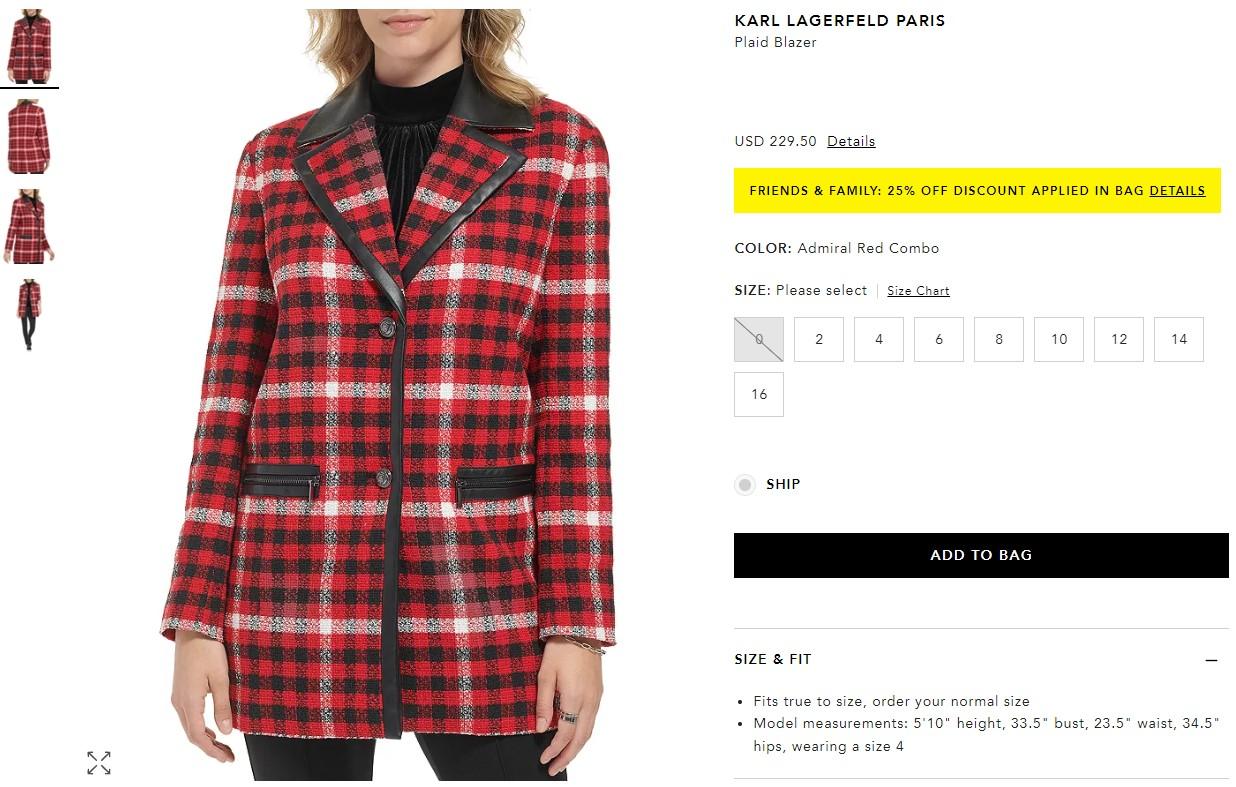This screenshot has height=787, width=1236.
Task: Click the unavailable size 0 box
Action: [759, 339]
